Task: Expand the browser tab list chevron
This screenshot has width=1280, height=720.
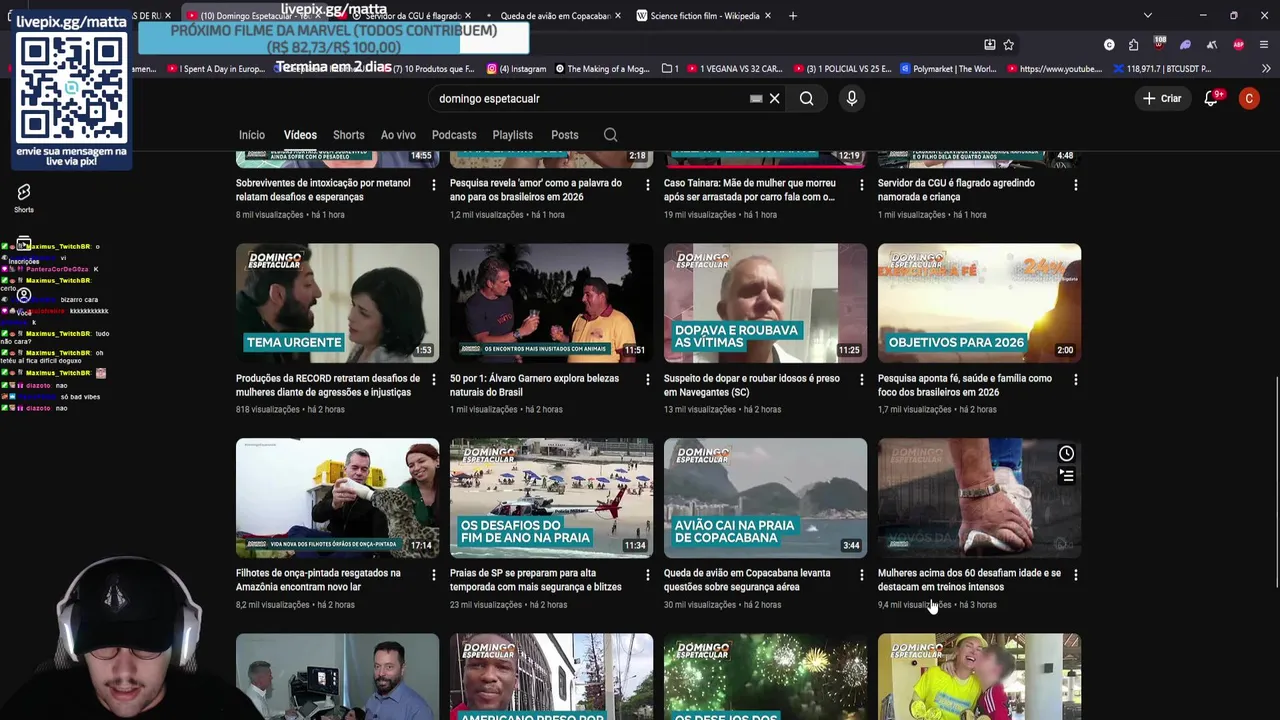Action: tap(1148, 16)
